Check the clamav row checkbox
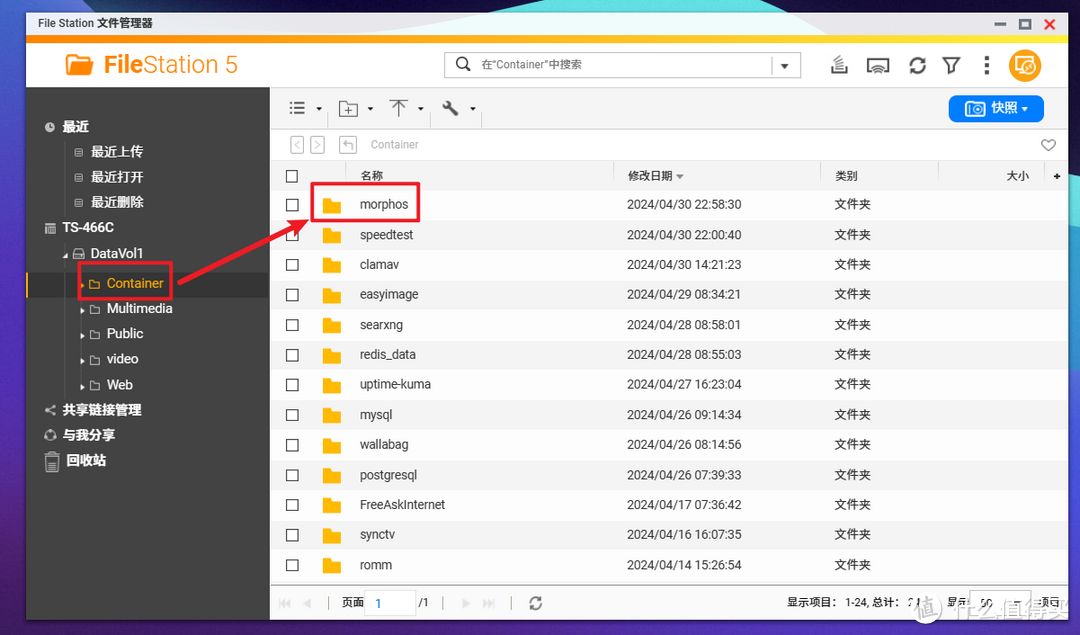Screen dimensions: 1080x635 292,264
